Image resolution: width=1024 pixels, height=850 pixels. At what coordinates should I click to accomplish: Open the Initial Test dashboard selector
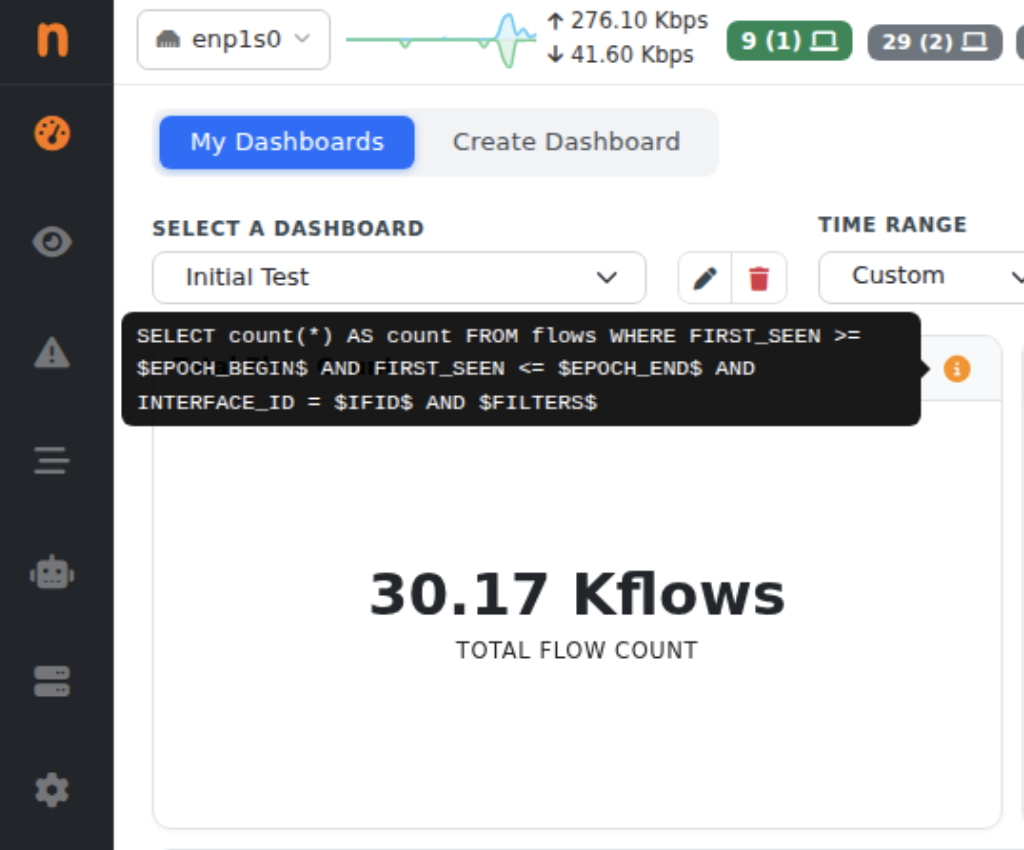coord(399,277)
